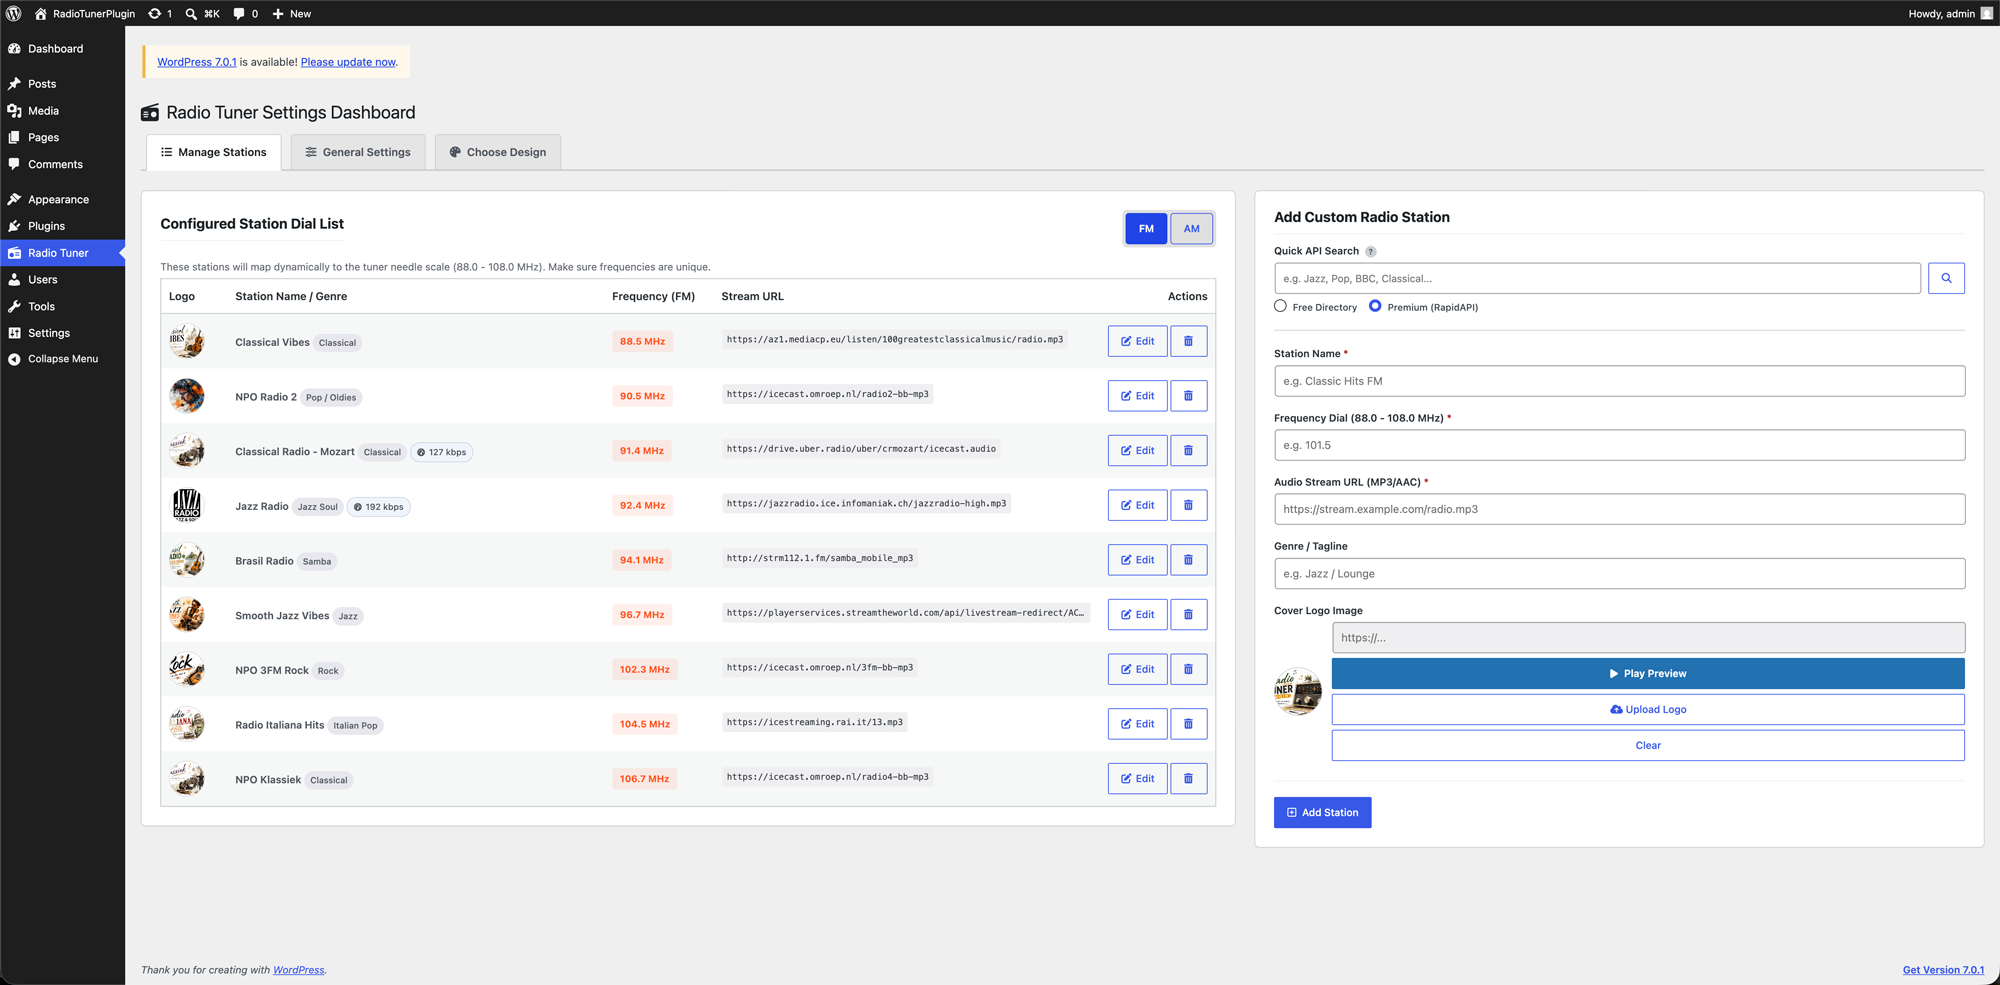Open the Radio Tuner sidebar item
This screenshot has width=2000, height=985.
coord(62,253)
